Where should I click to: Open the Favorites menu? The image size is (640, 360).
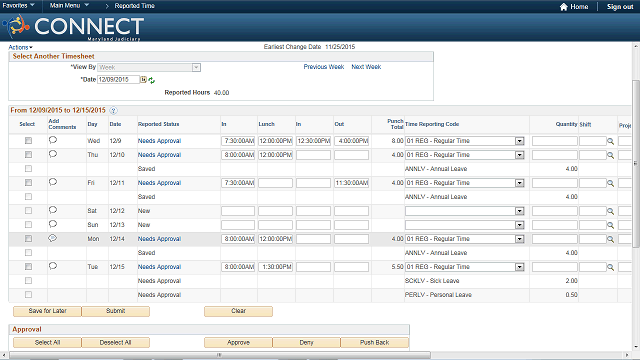[18, 6]
